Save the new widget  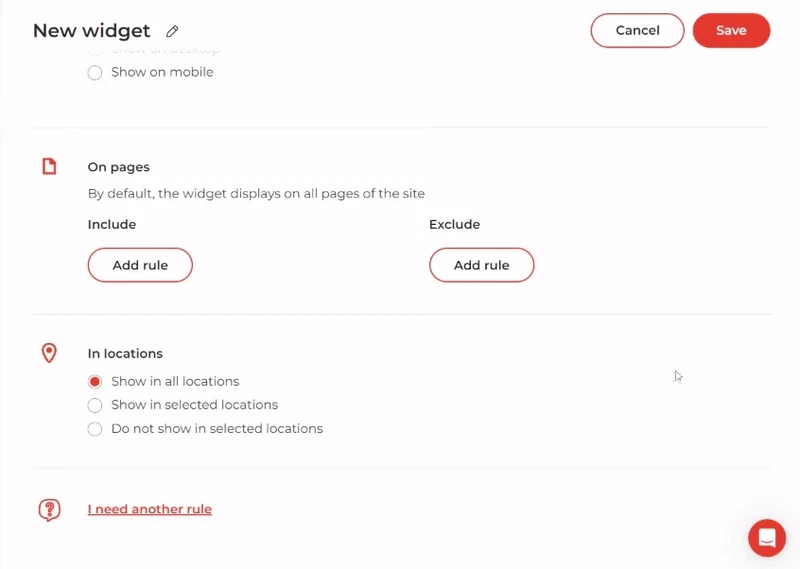click(731, 31)
